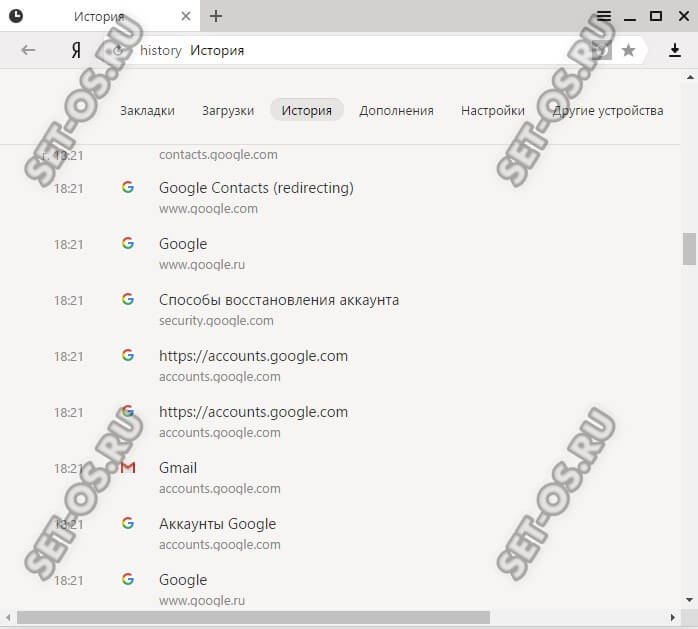This screenshot has width=698, height=629.
Task: Open the browser hamburger menu
Action: pos(604,16)
